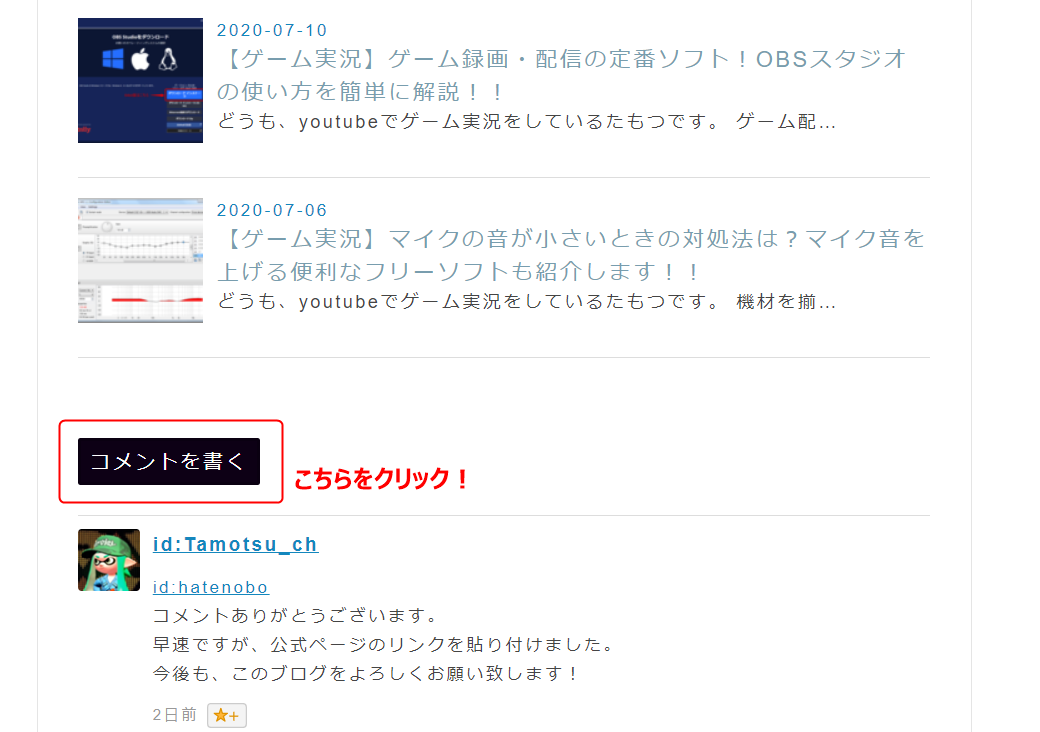Select the 2020-07-10 date link

pos(272,30)
